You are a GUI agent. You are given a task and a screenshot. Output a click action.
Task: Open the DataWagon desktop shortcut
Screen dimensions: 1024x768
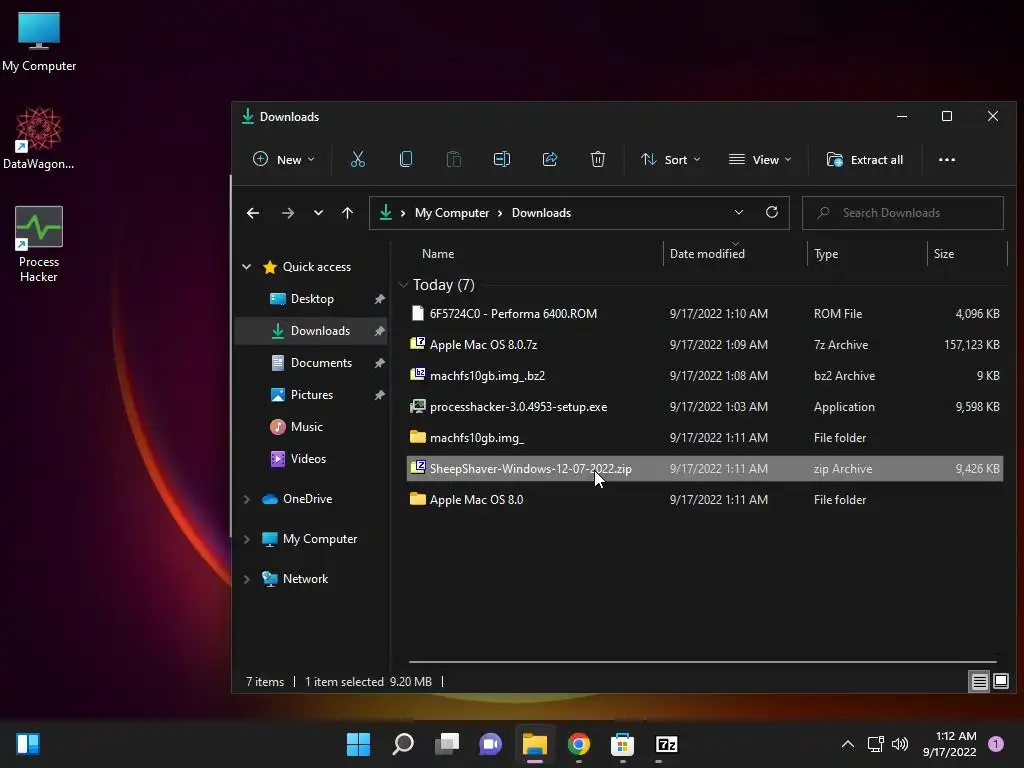click(39, 138)
